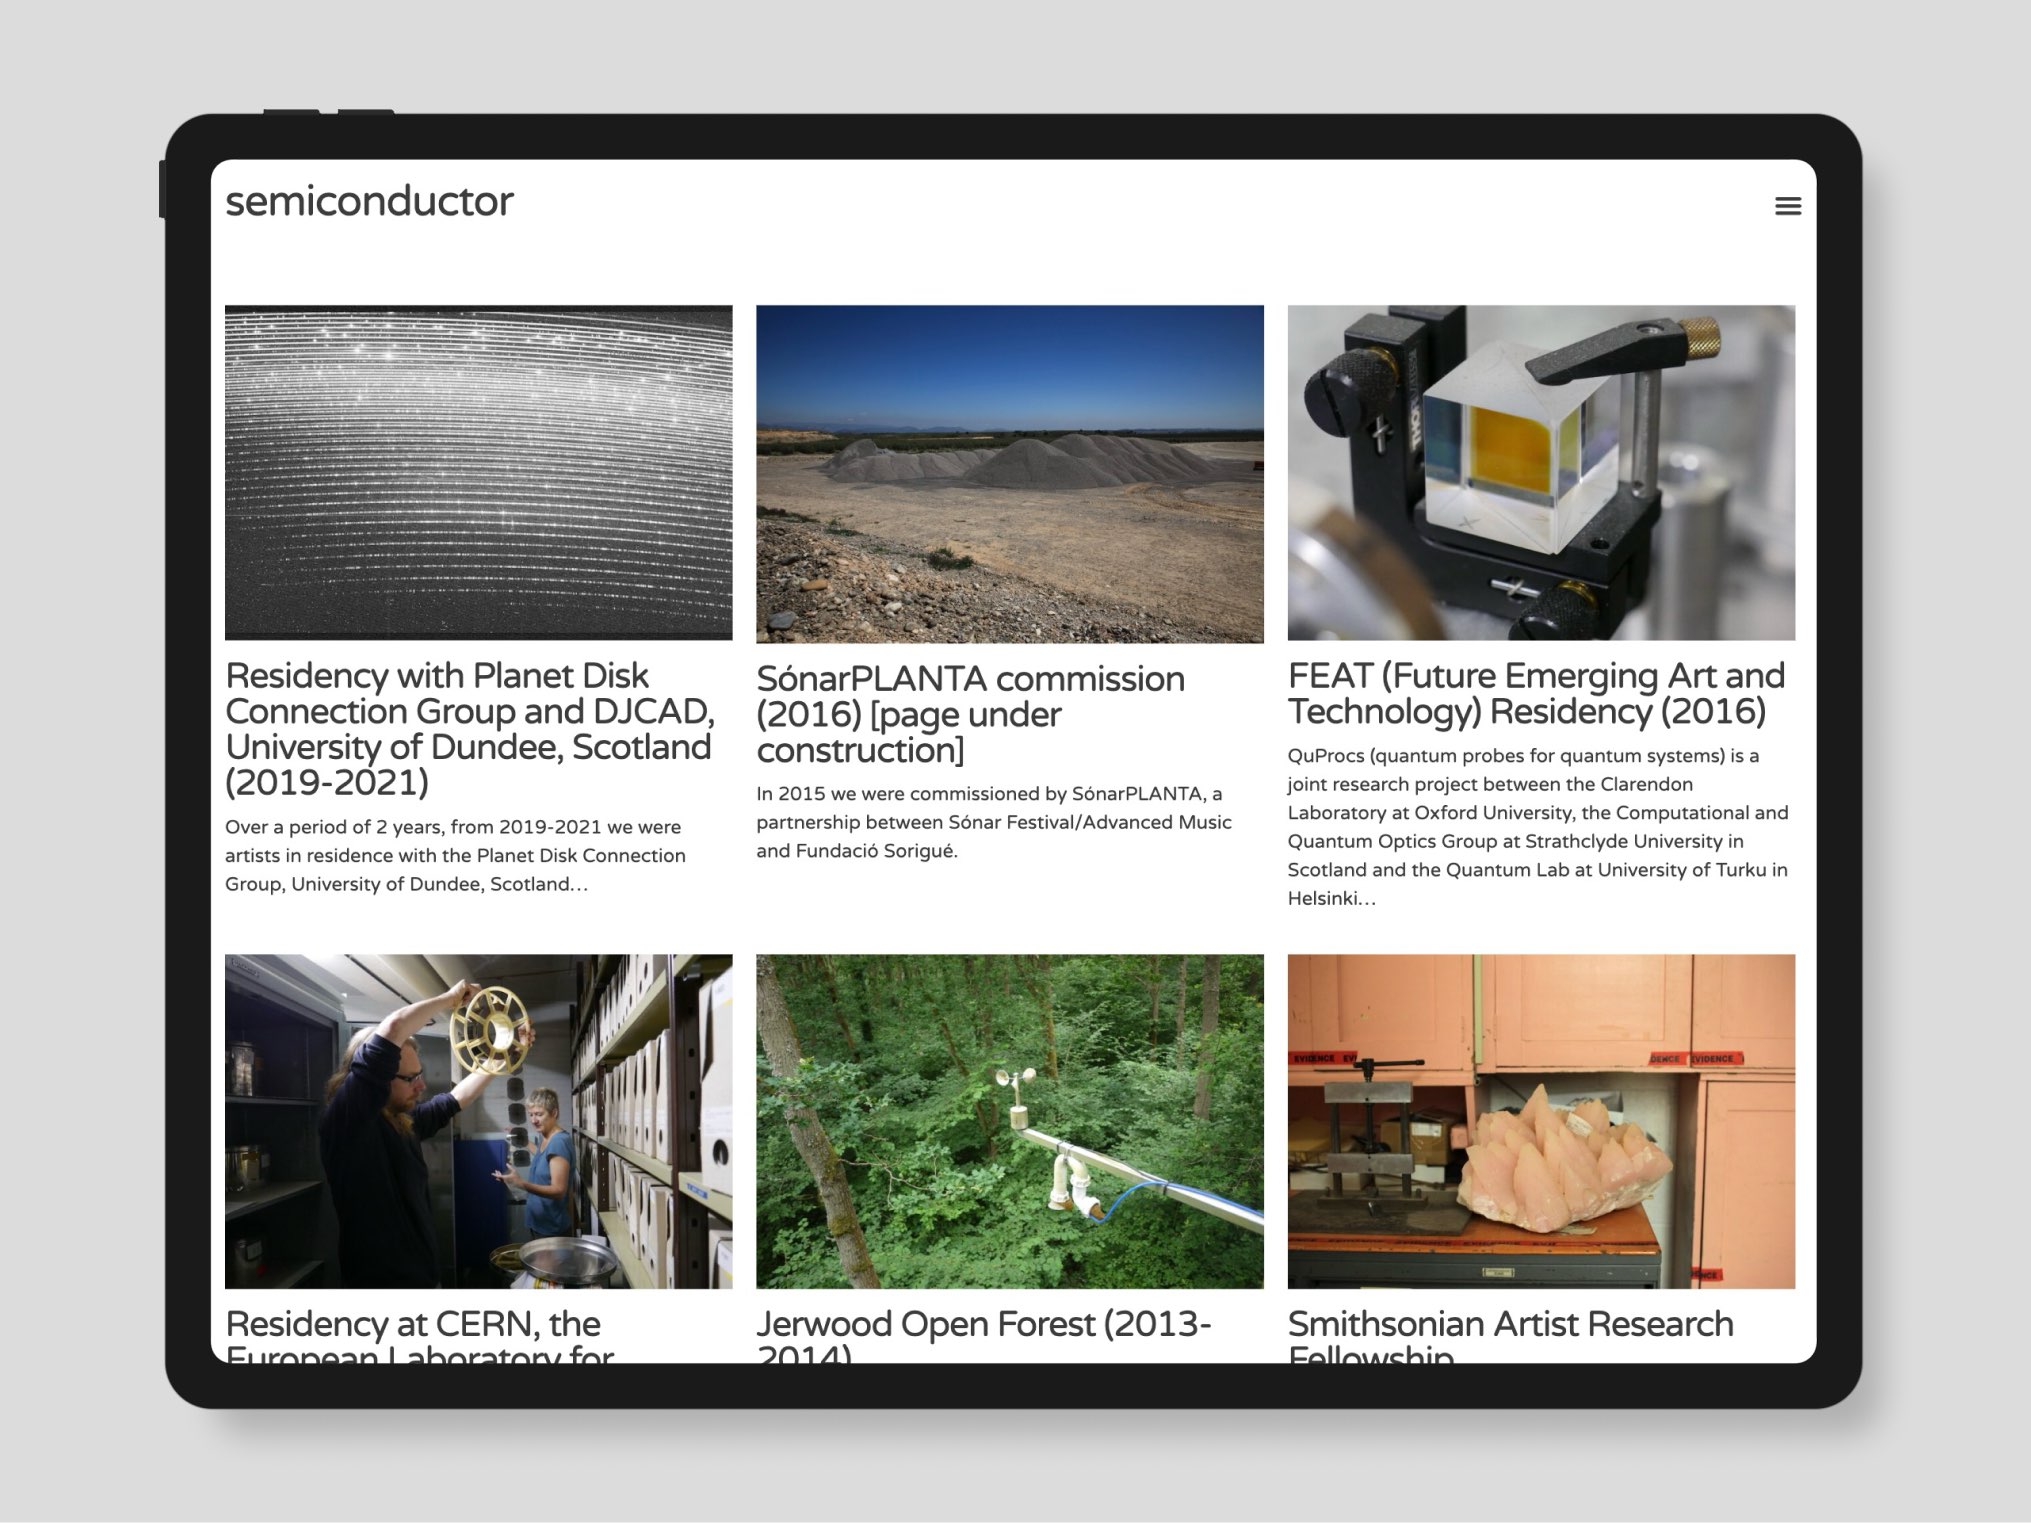Open the CERN archive room photo

click(478, 1120)
